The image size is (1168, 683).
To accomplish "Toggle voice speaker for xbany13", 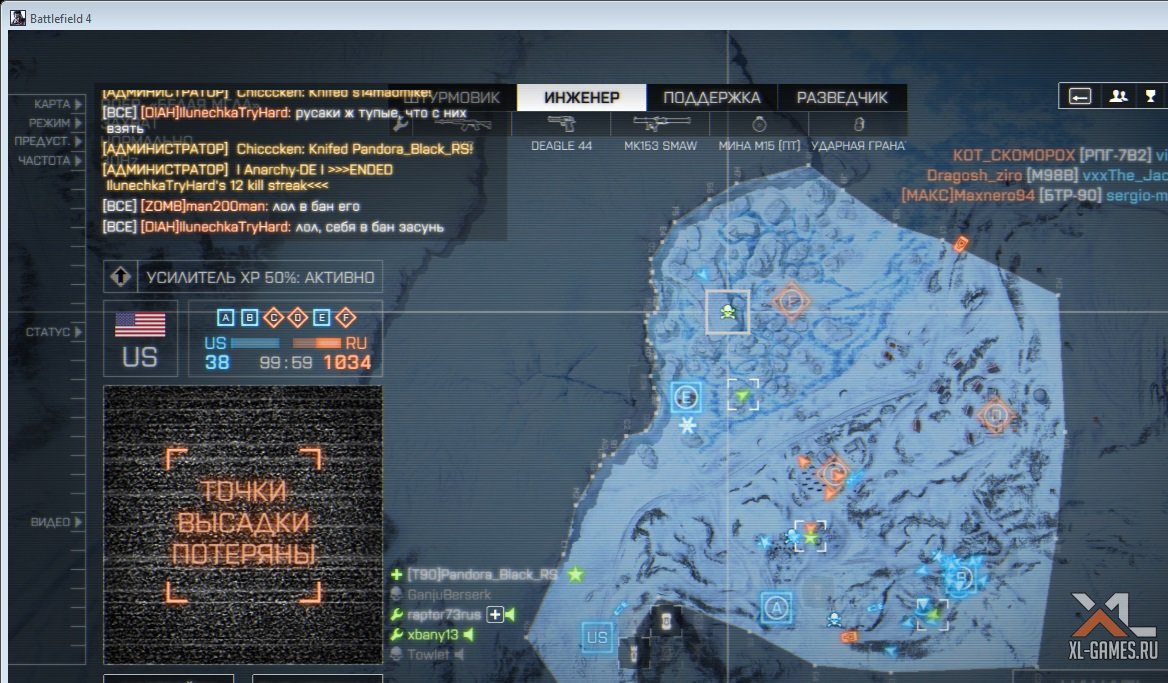I will [x=468, y=635].
